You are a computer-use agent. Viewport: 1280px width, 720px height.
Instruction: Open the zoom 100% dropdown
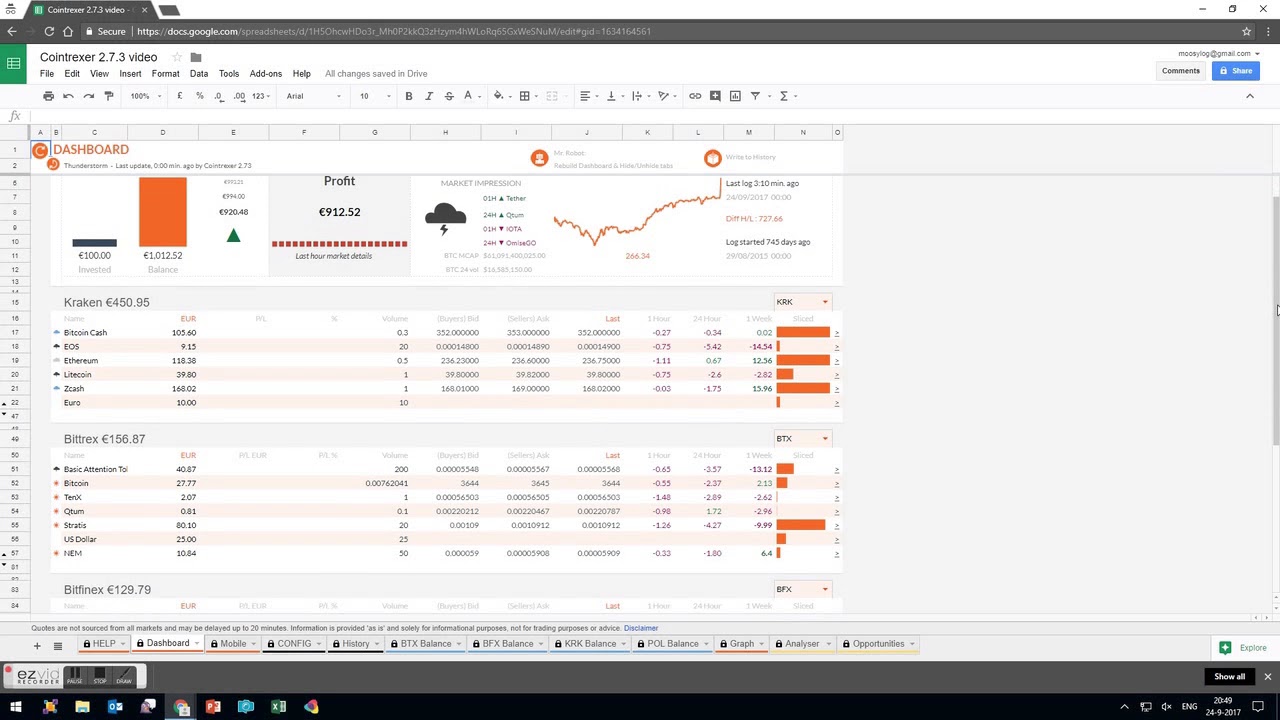tap(145, 96)
